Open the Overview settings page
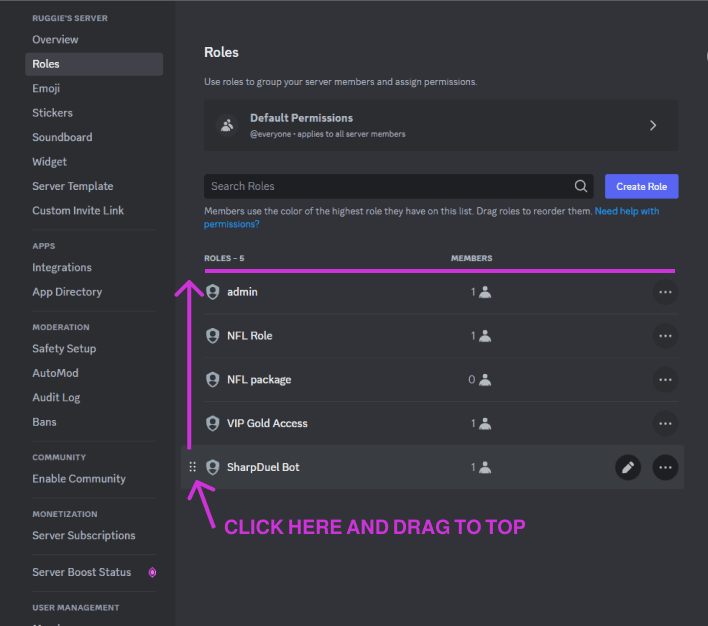This screenshot has width=708, height=626. tap(55, 40)
